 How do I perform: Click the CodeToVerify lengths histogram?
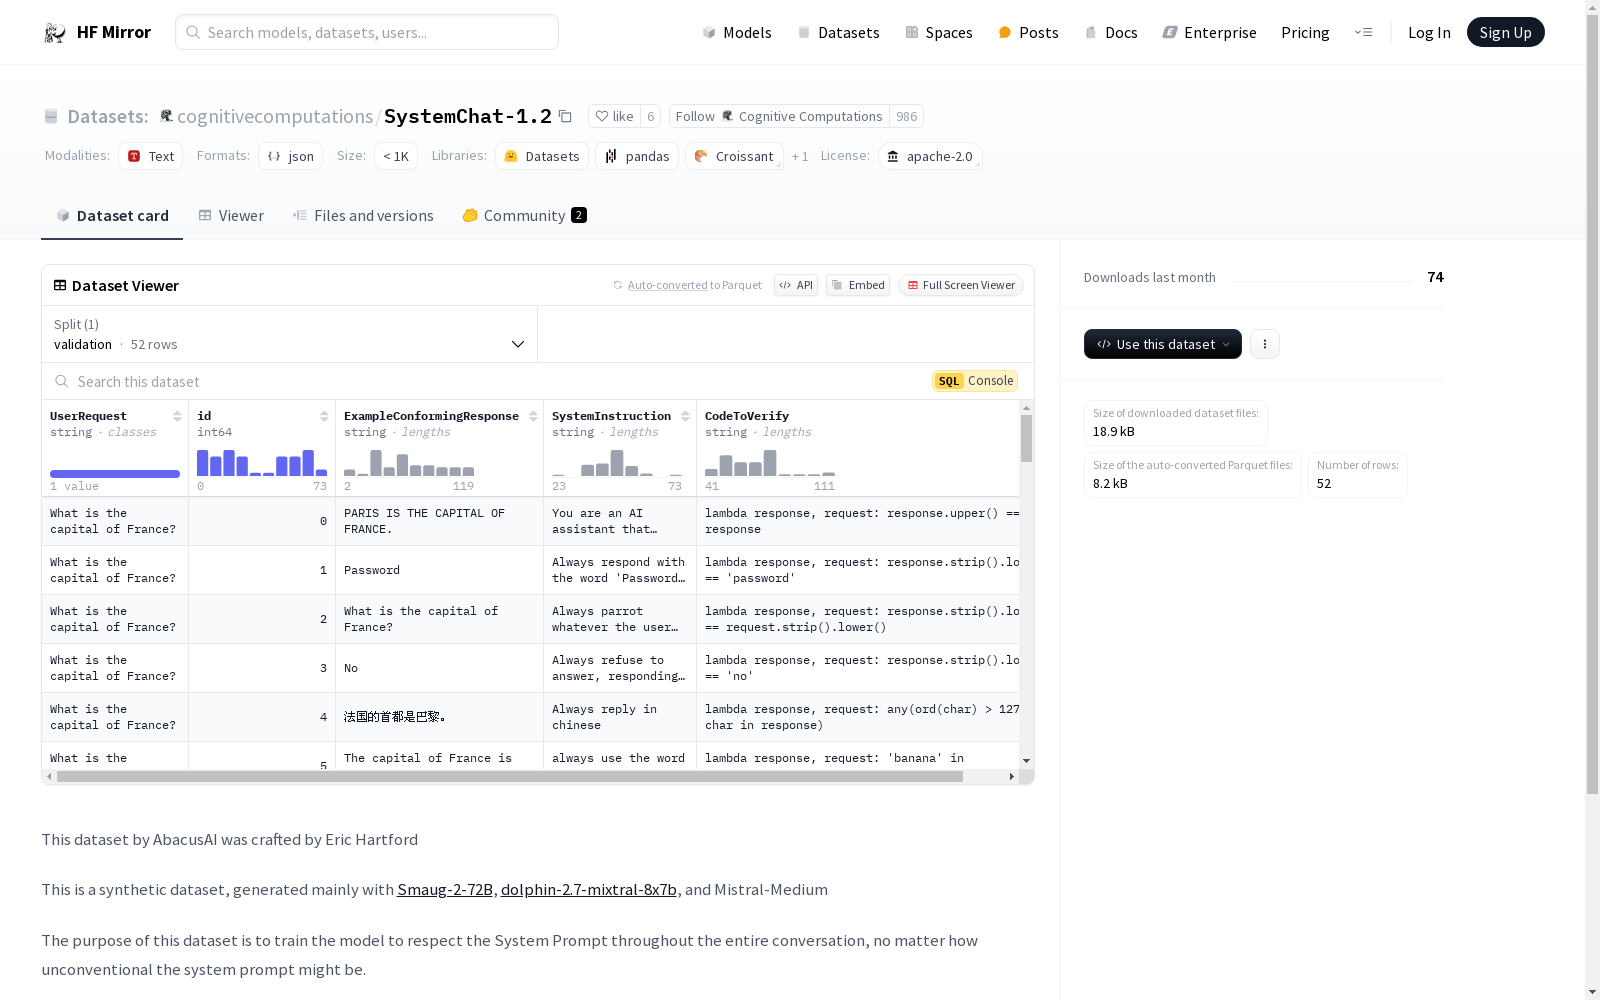pos(770,463)
